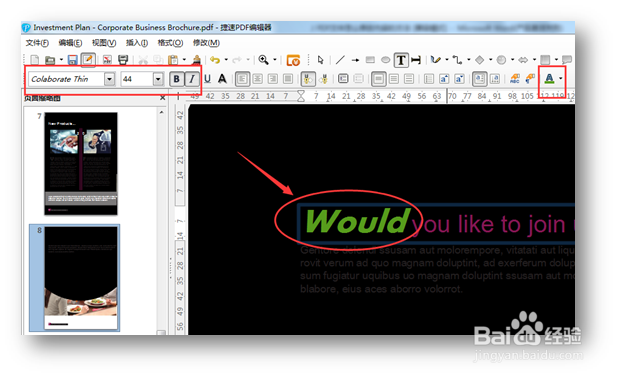Toggle Bold formatting

tap(177, 79)
